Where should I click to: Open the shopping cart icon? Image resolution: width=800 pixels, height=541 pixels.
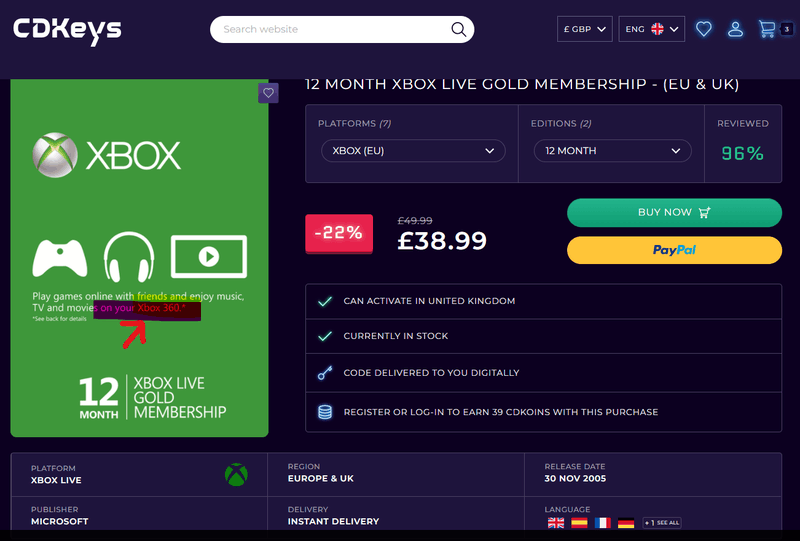click(x=768, y=29)
